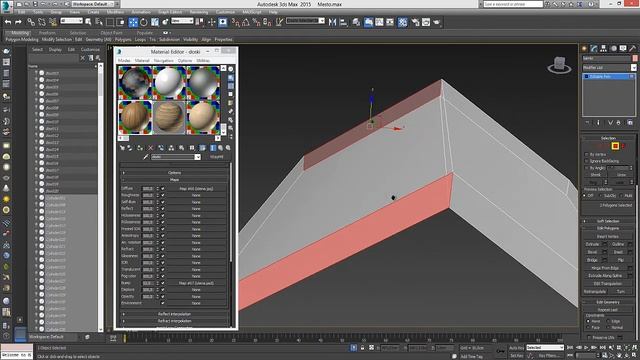This screenshot has width=640, height=360.
Task: Click the Redo arrow in main toolbar
Action: pyautogui.click(x=18, y=22)
